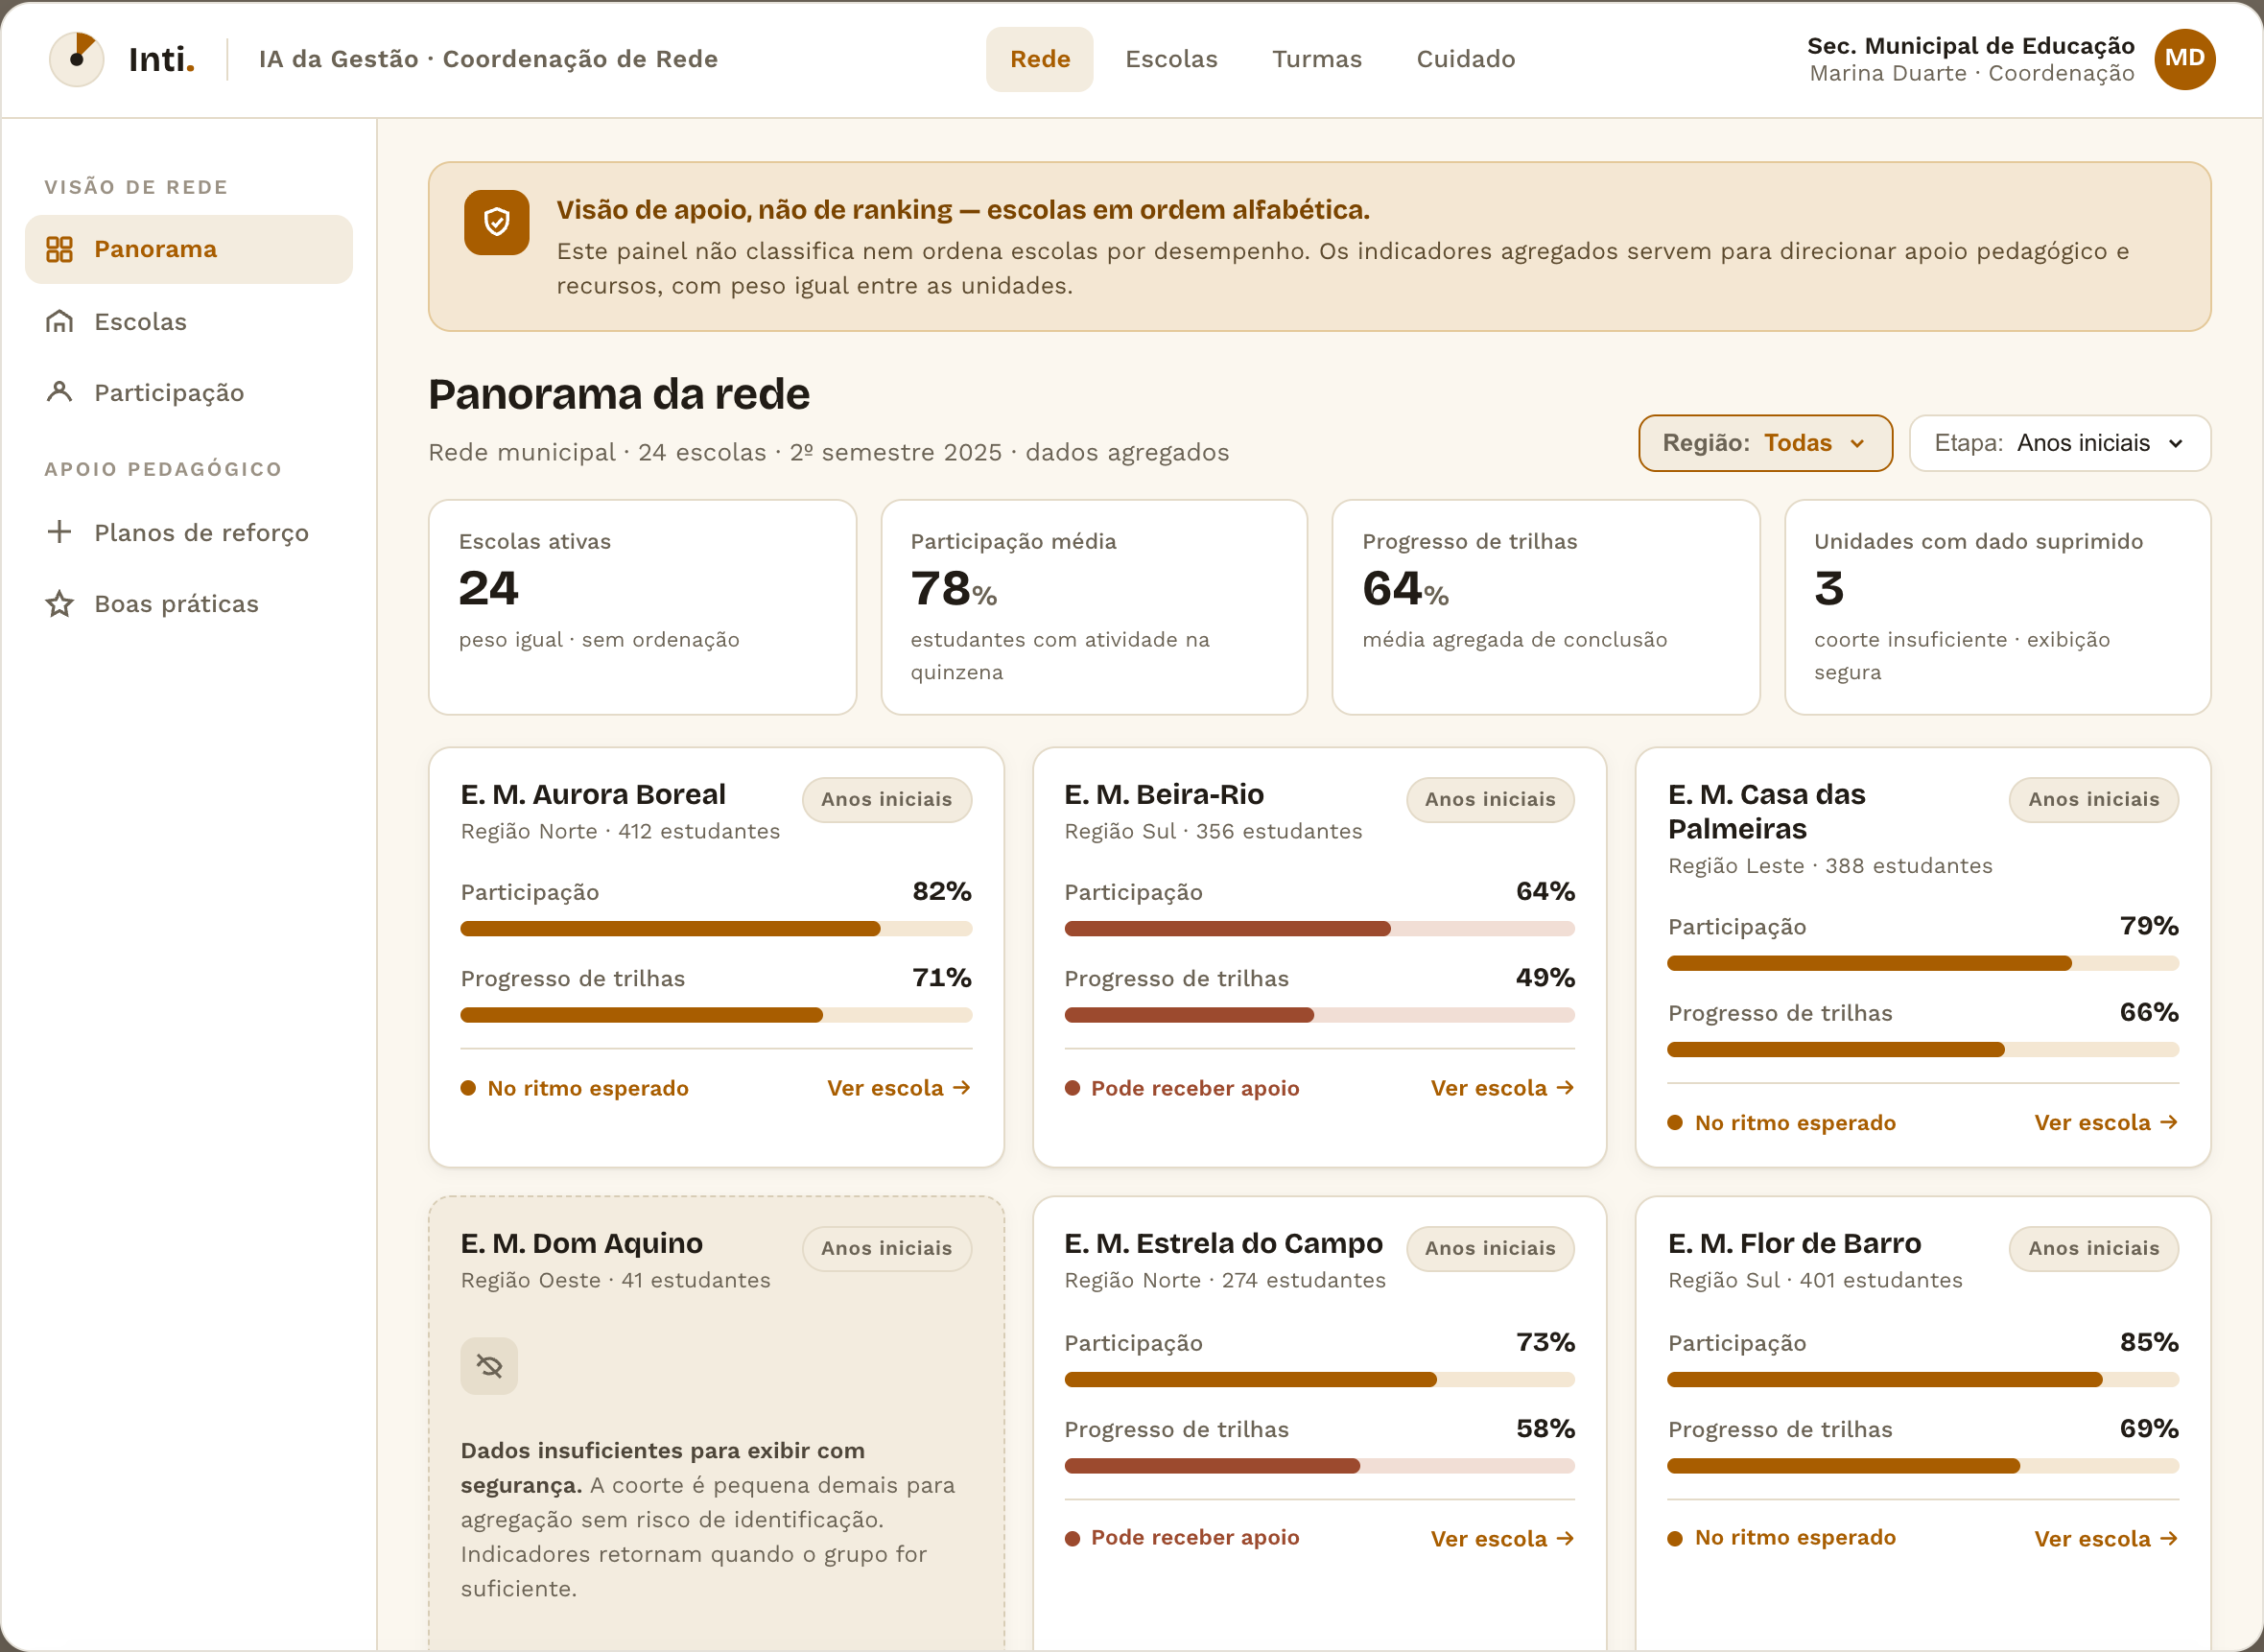
Task: Select Panorama in the sidebar
Action: pos(189,249)
